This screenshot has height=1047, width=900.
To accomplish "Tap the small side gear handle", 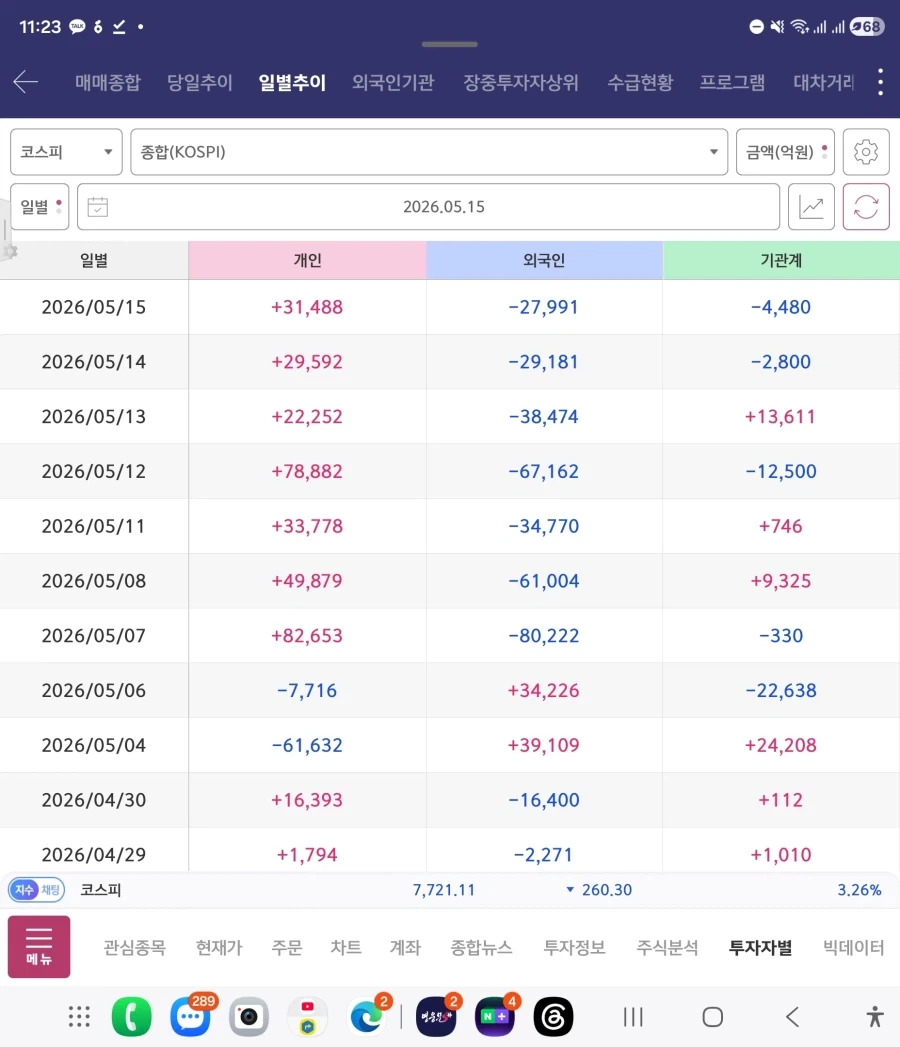I will tap(8, 252).
